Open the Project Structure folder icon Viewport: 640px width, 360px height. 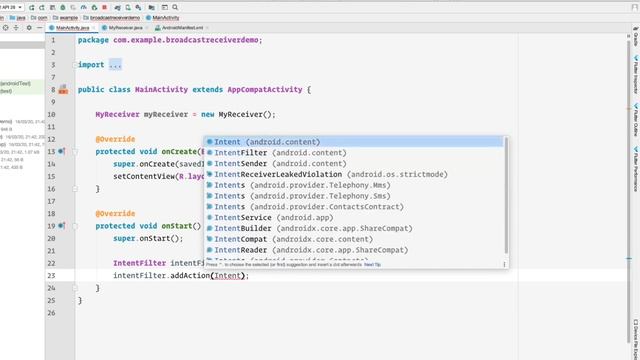click(151, 7)
